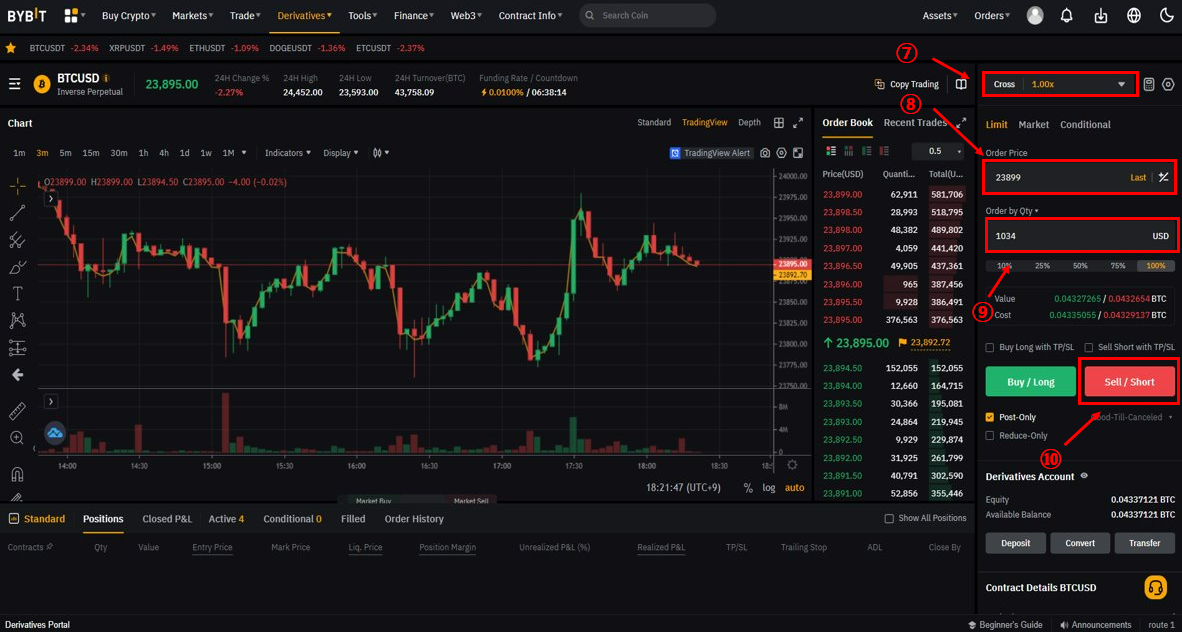Image resolution: width=1182 pixels, height=632 pixels.
Task: Open the Indicators dropdown
Action: pos(288,153)
